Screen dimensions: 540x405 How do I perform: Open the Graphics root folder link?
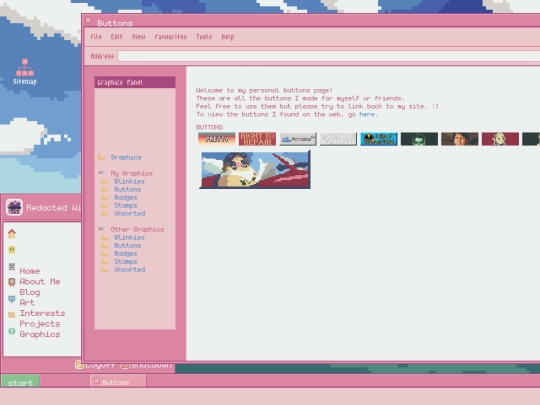click(x=126, y=157)
